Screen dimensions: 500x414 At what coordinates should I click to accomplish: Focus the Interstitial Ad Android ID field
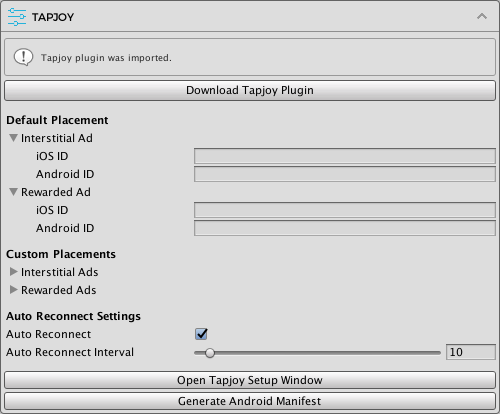(345, 174)
